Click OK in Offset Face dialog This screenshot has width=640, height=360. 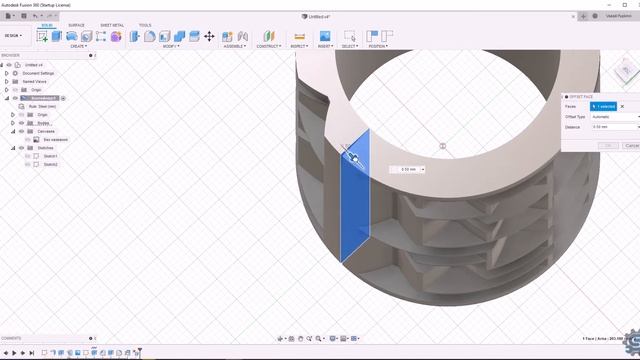[x=608, y=146]
